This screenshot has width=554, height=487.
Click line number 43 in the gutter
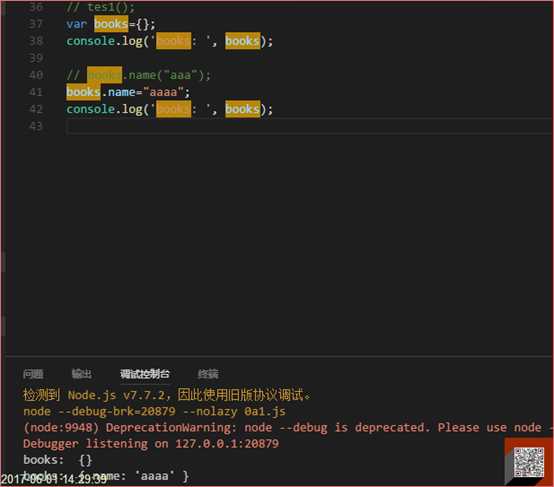point(36,126)
